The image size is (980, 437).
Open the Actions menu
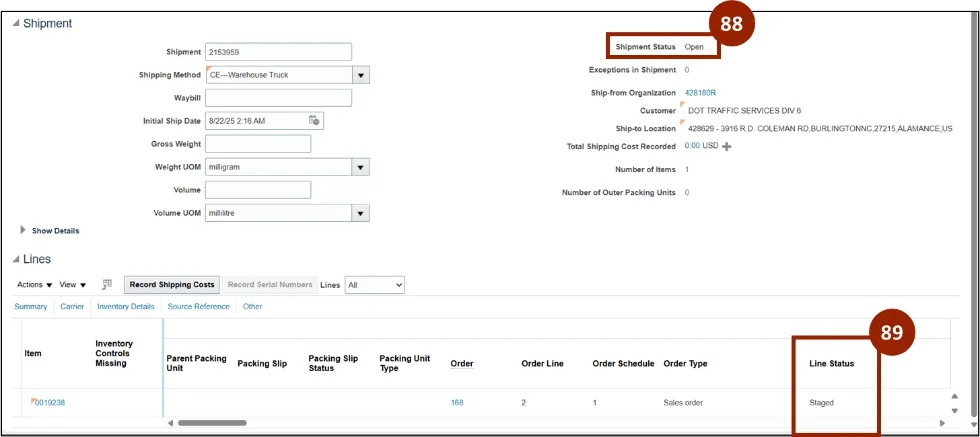tap(34, 285)
